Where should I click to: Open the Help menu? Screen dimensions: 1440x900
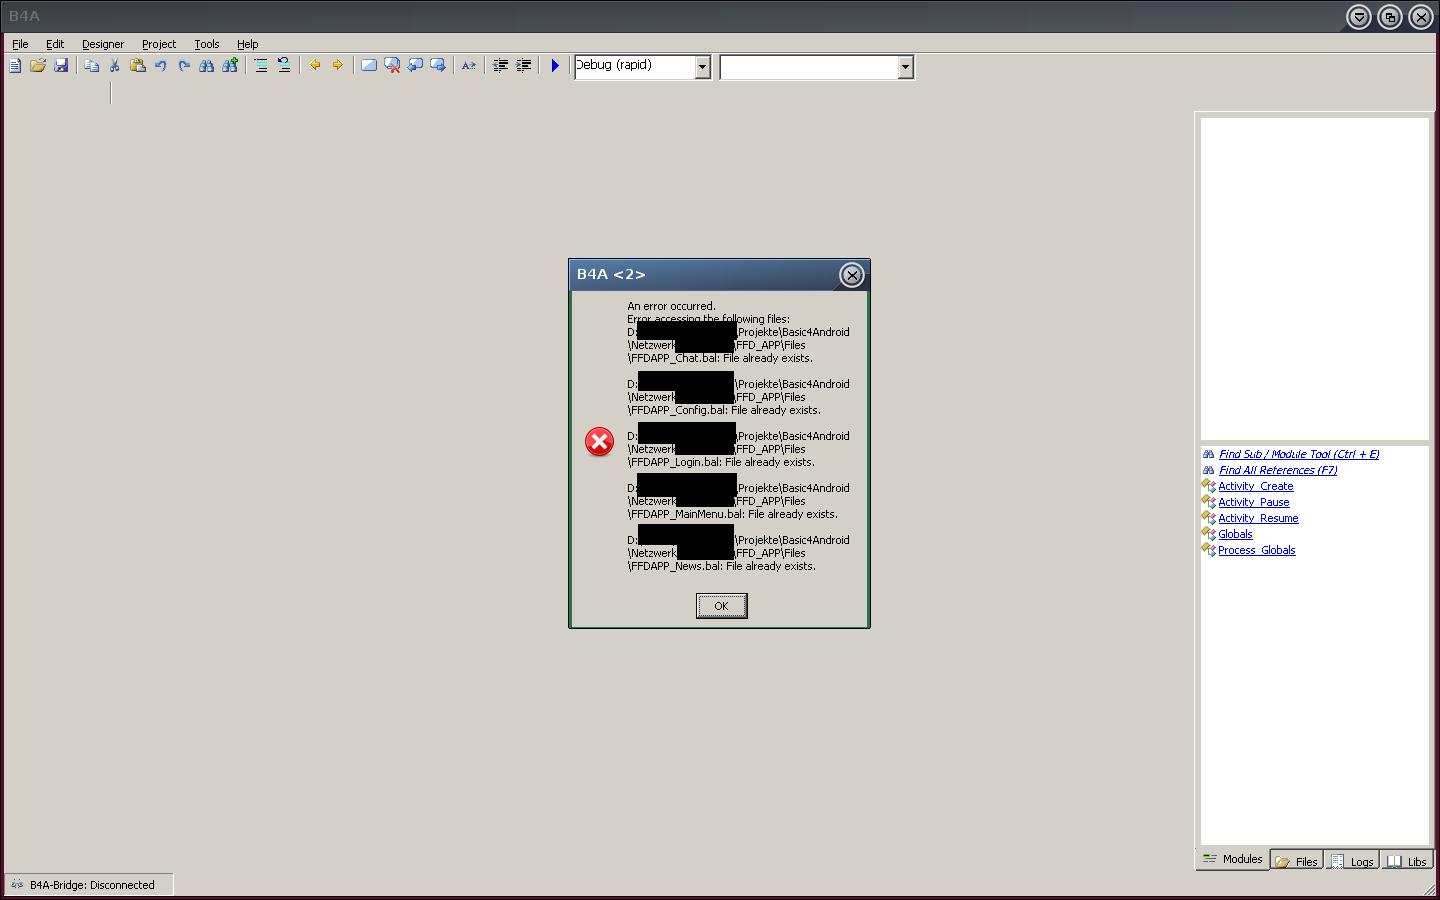pos(247,44)
